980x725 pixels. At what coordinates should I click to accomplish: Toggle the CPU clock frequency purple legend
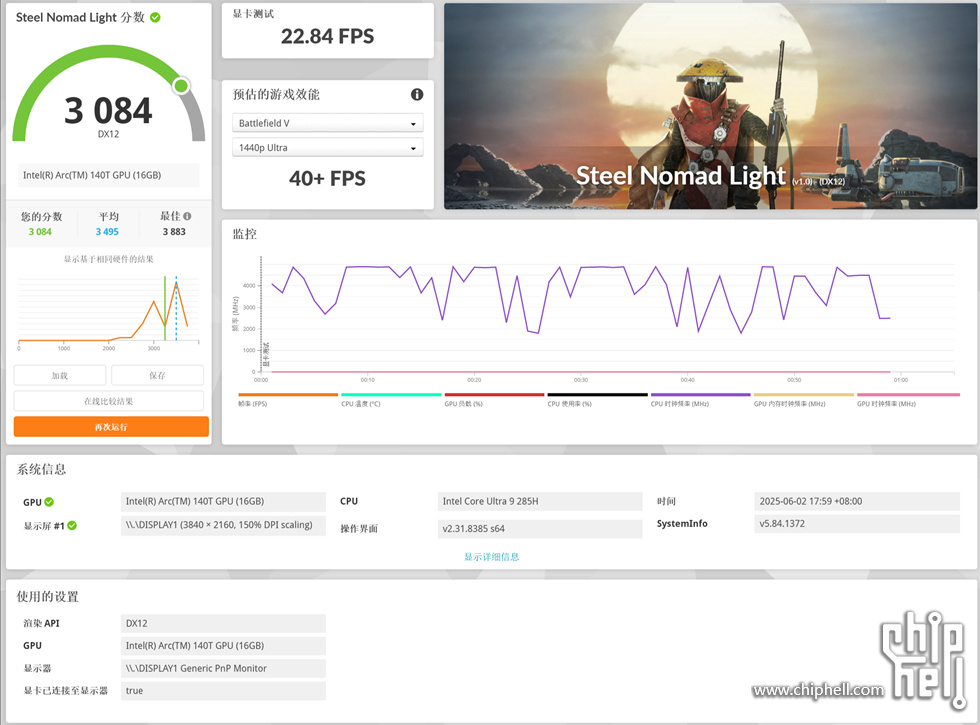coord(701,399)
